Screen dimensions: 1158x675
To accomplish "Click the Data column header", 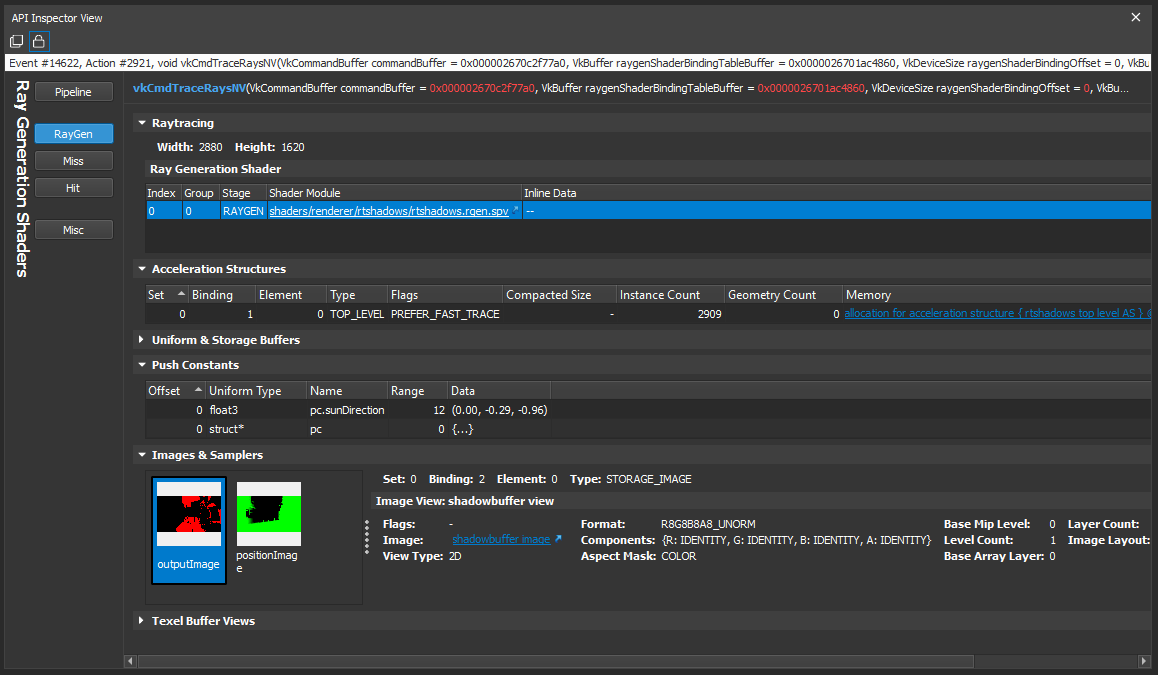I will point(499,391).
